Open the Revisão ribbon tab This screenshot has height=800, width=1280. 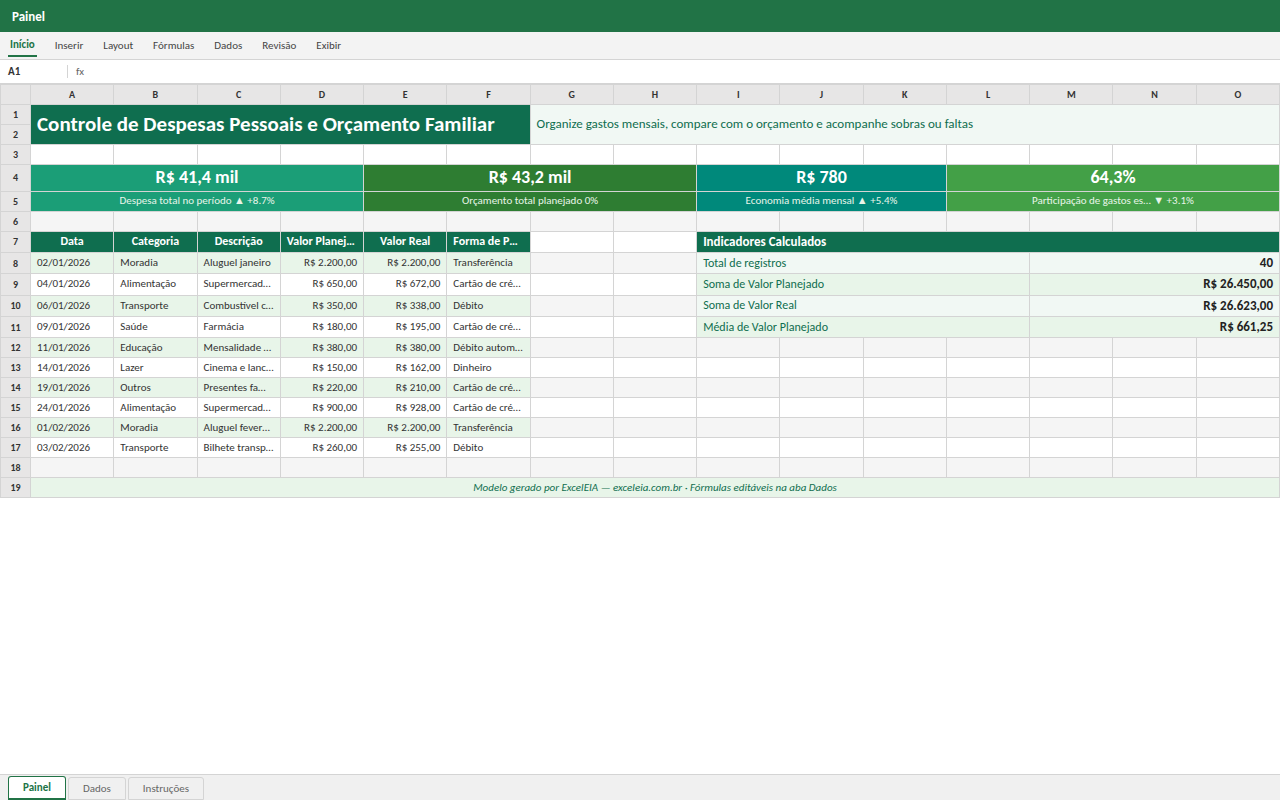(x=279, y=46)
